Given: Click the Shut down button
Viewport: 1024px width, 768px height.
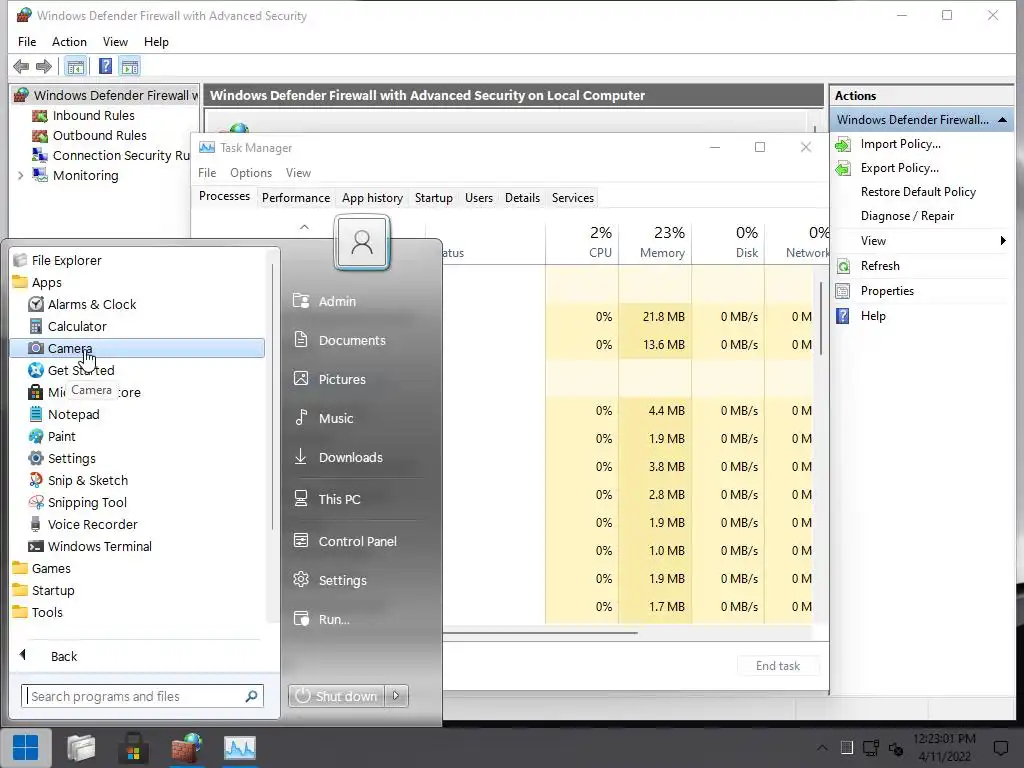Looking at the screenshot, I should click(x=337, y=696).
